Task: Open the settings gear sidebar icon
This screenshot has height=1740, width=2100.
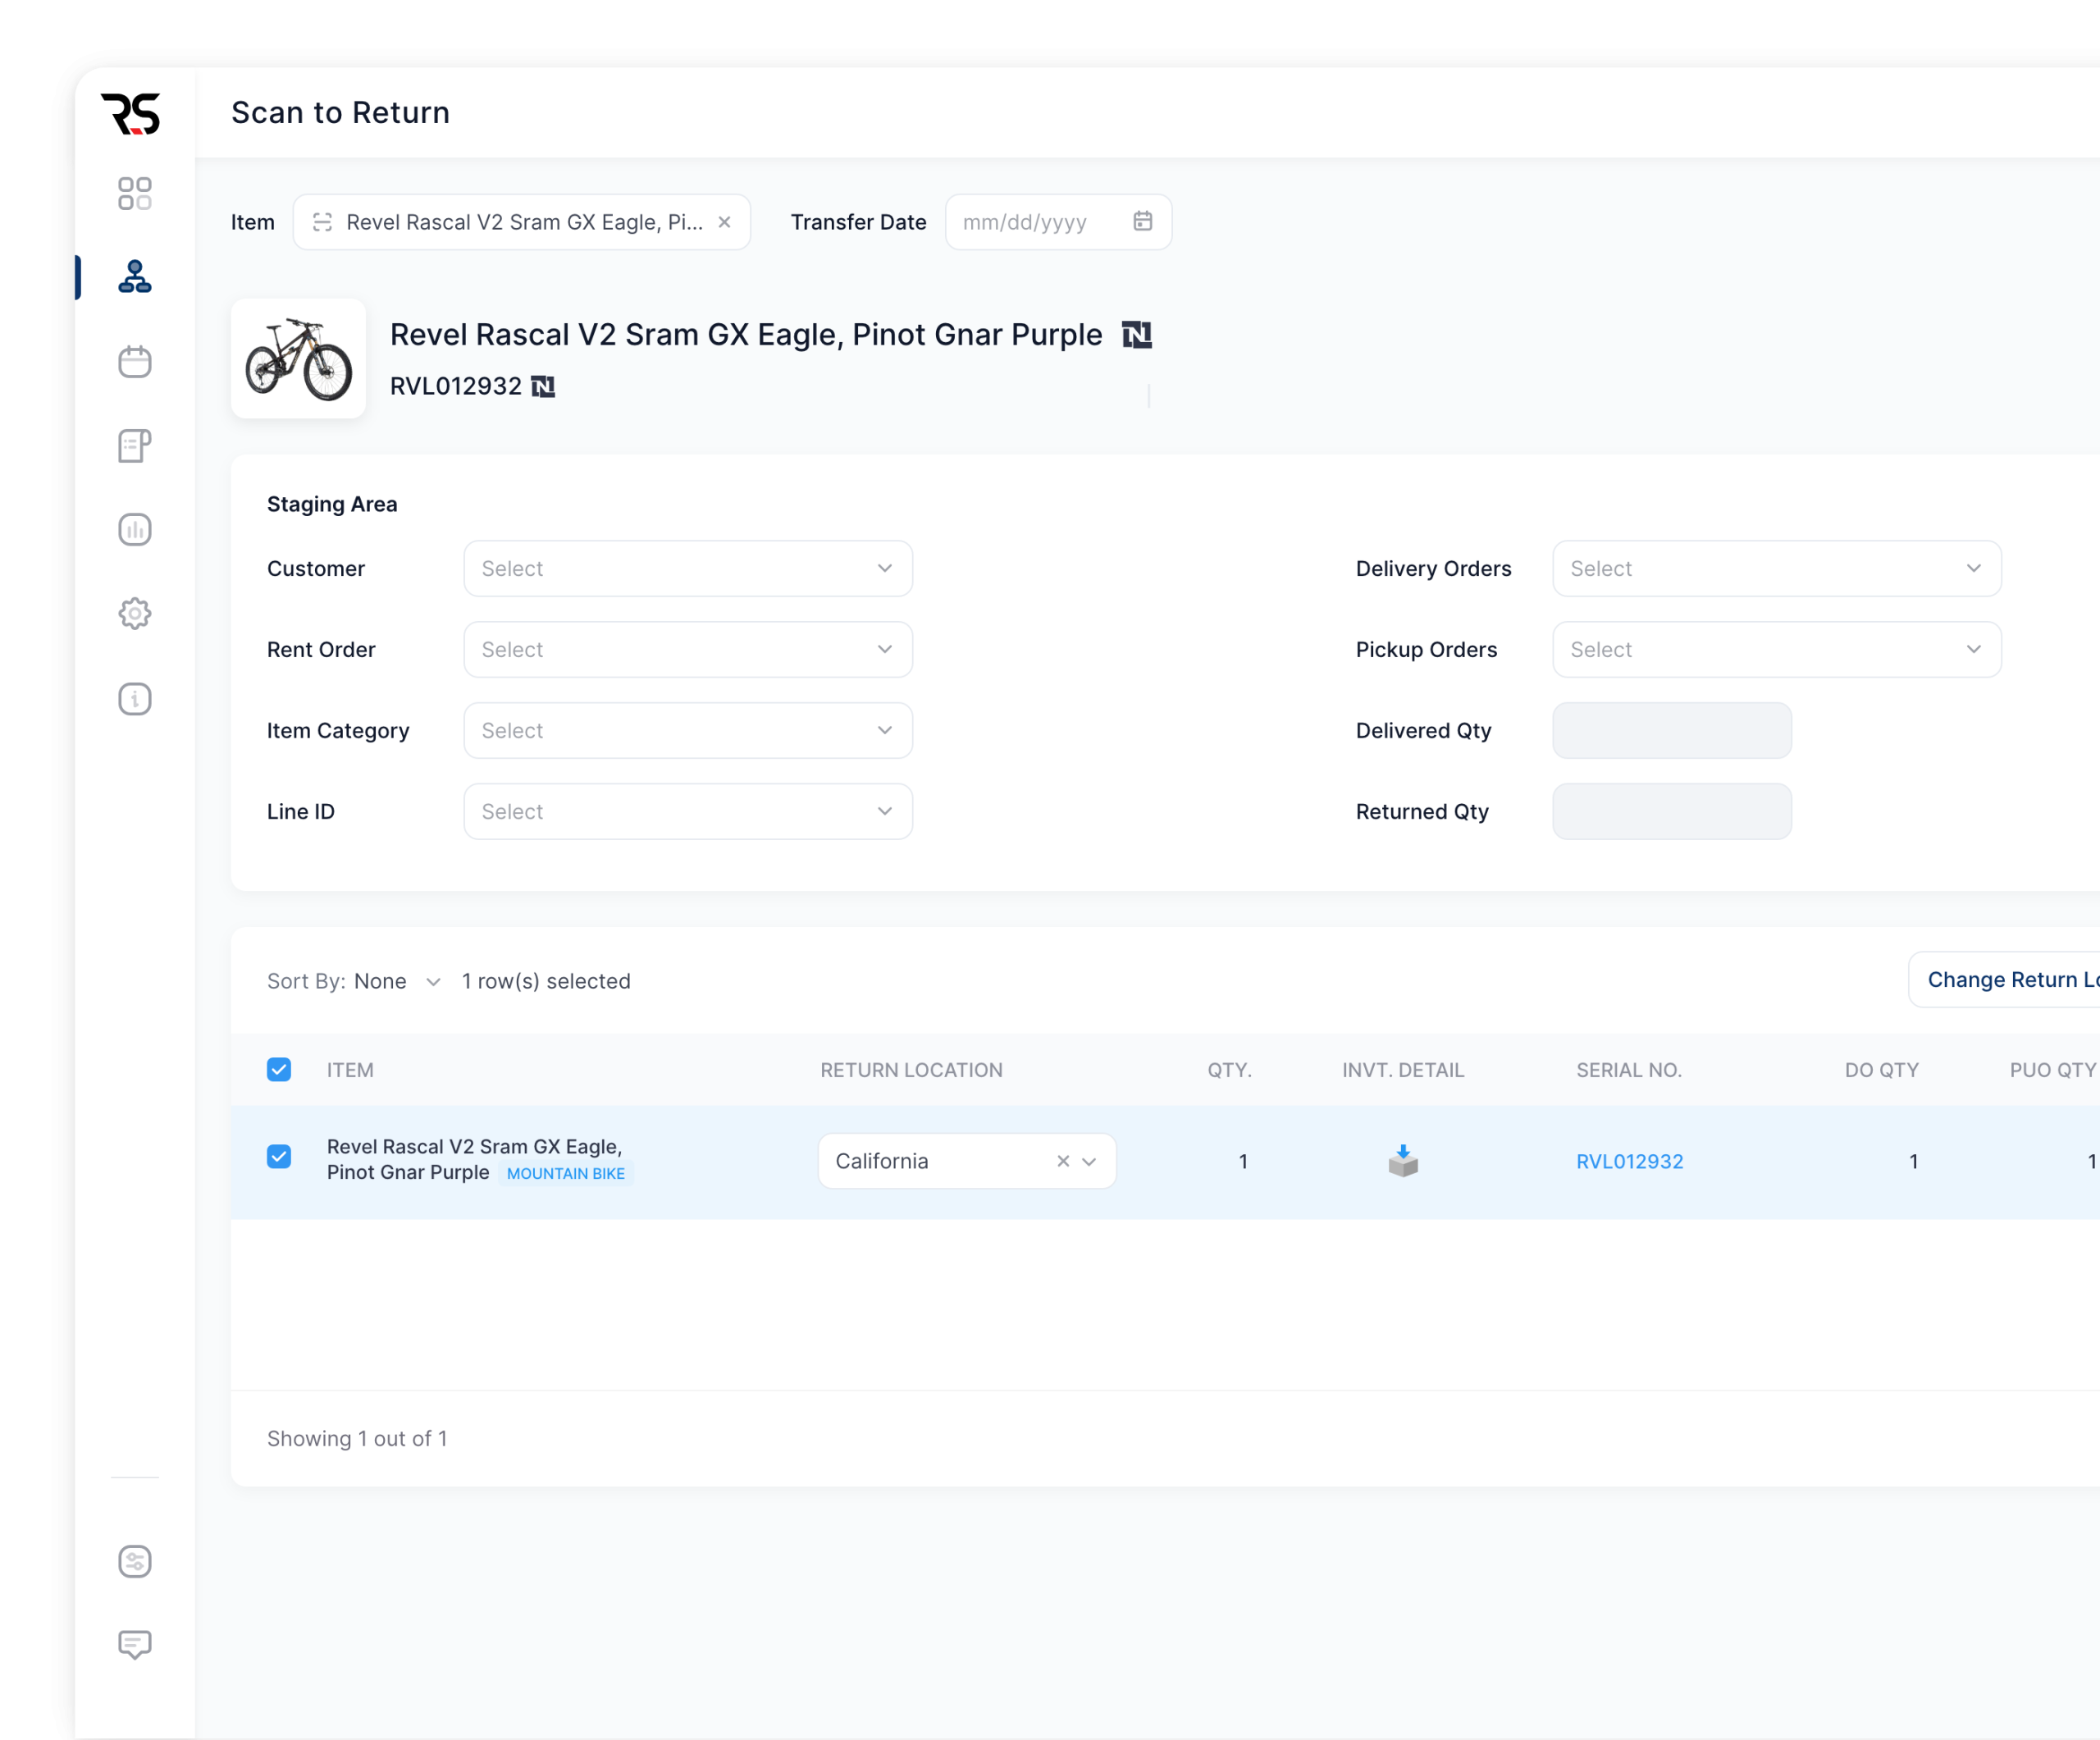Action: (134, 613)
